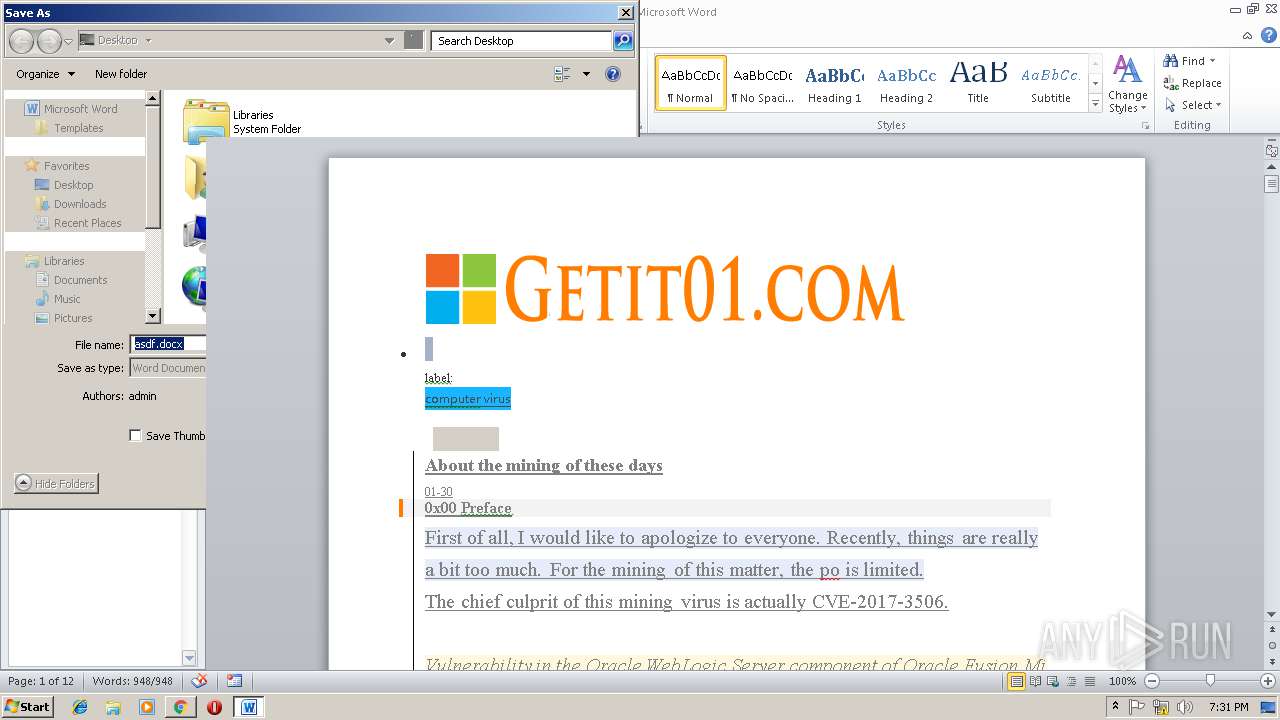This screenshot has width=1280, height=720.
Task: Open the Save as type combo box
Action: coord(169,368)
